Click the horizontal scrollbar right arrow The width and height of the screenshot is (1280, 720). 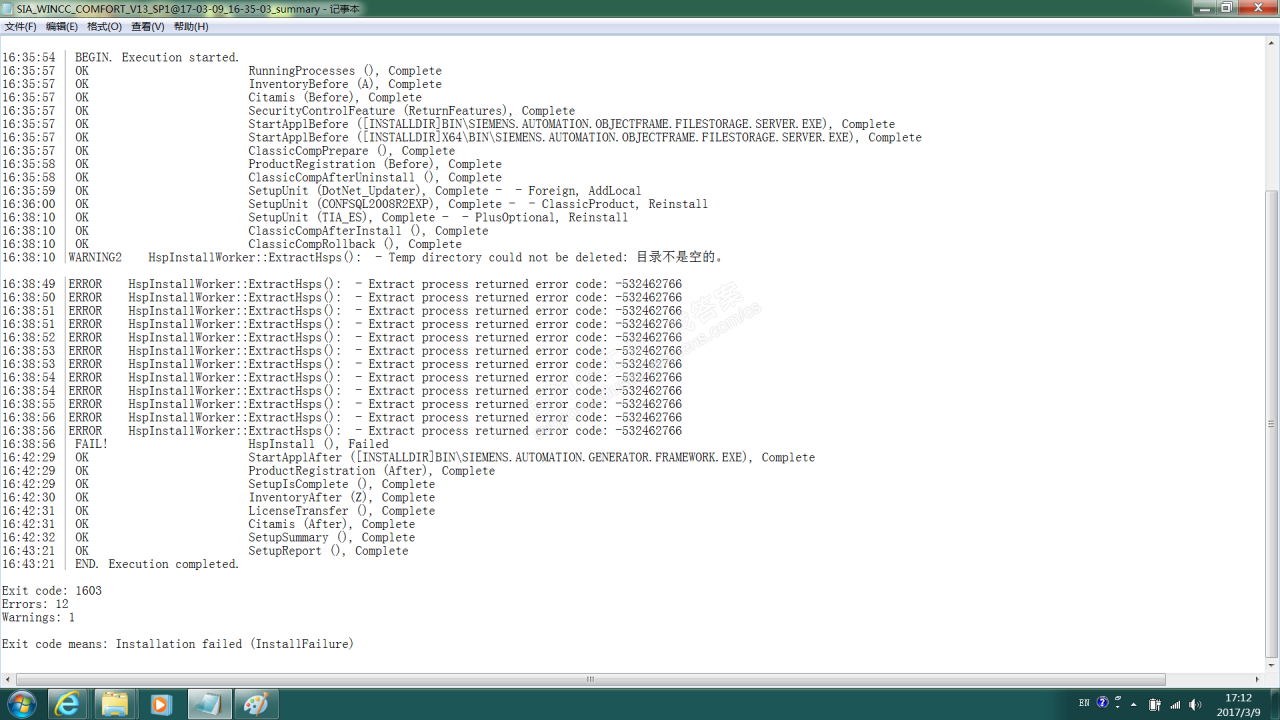click(x=1259, y=679)
